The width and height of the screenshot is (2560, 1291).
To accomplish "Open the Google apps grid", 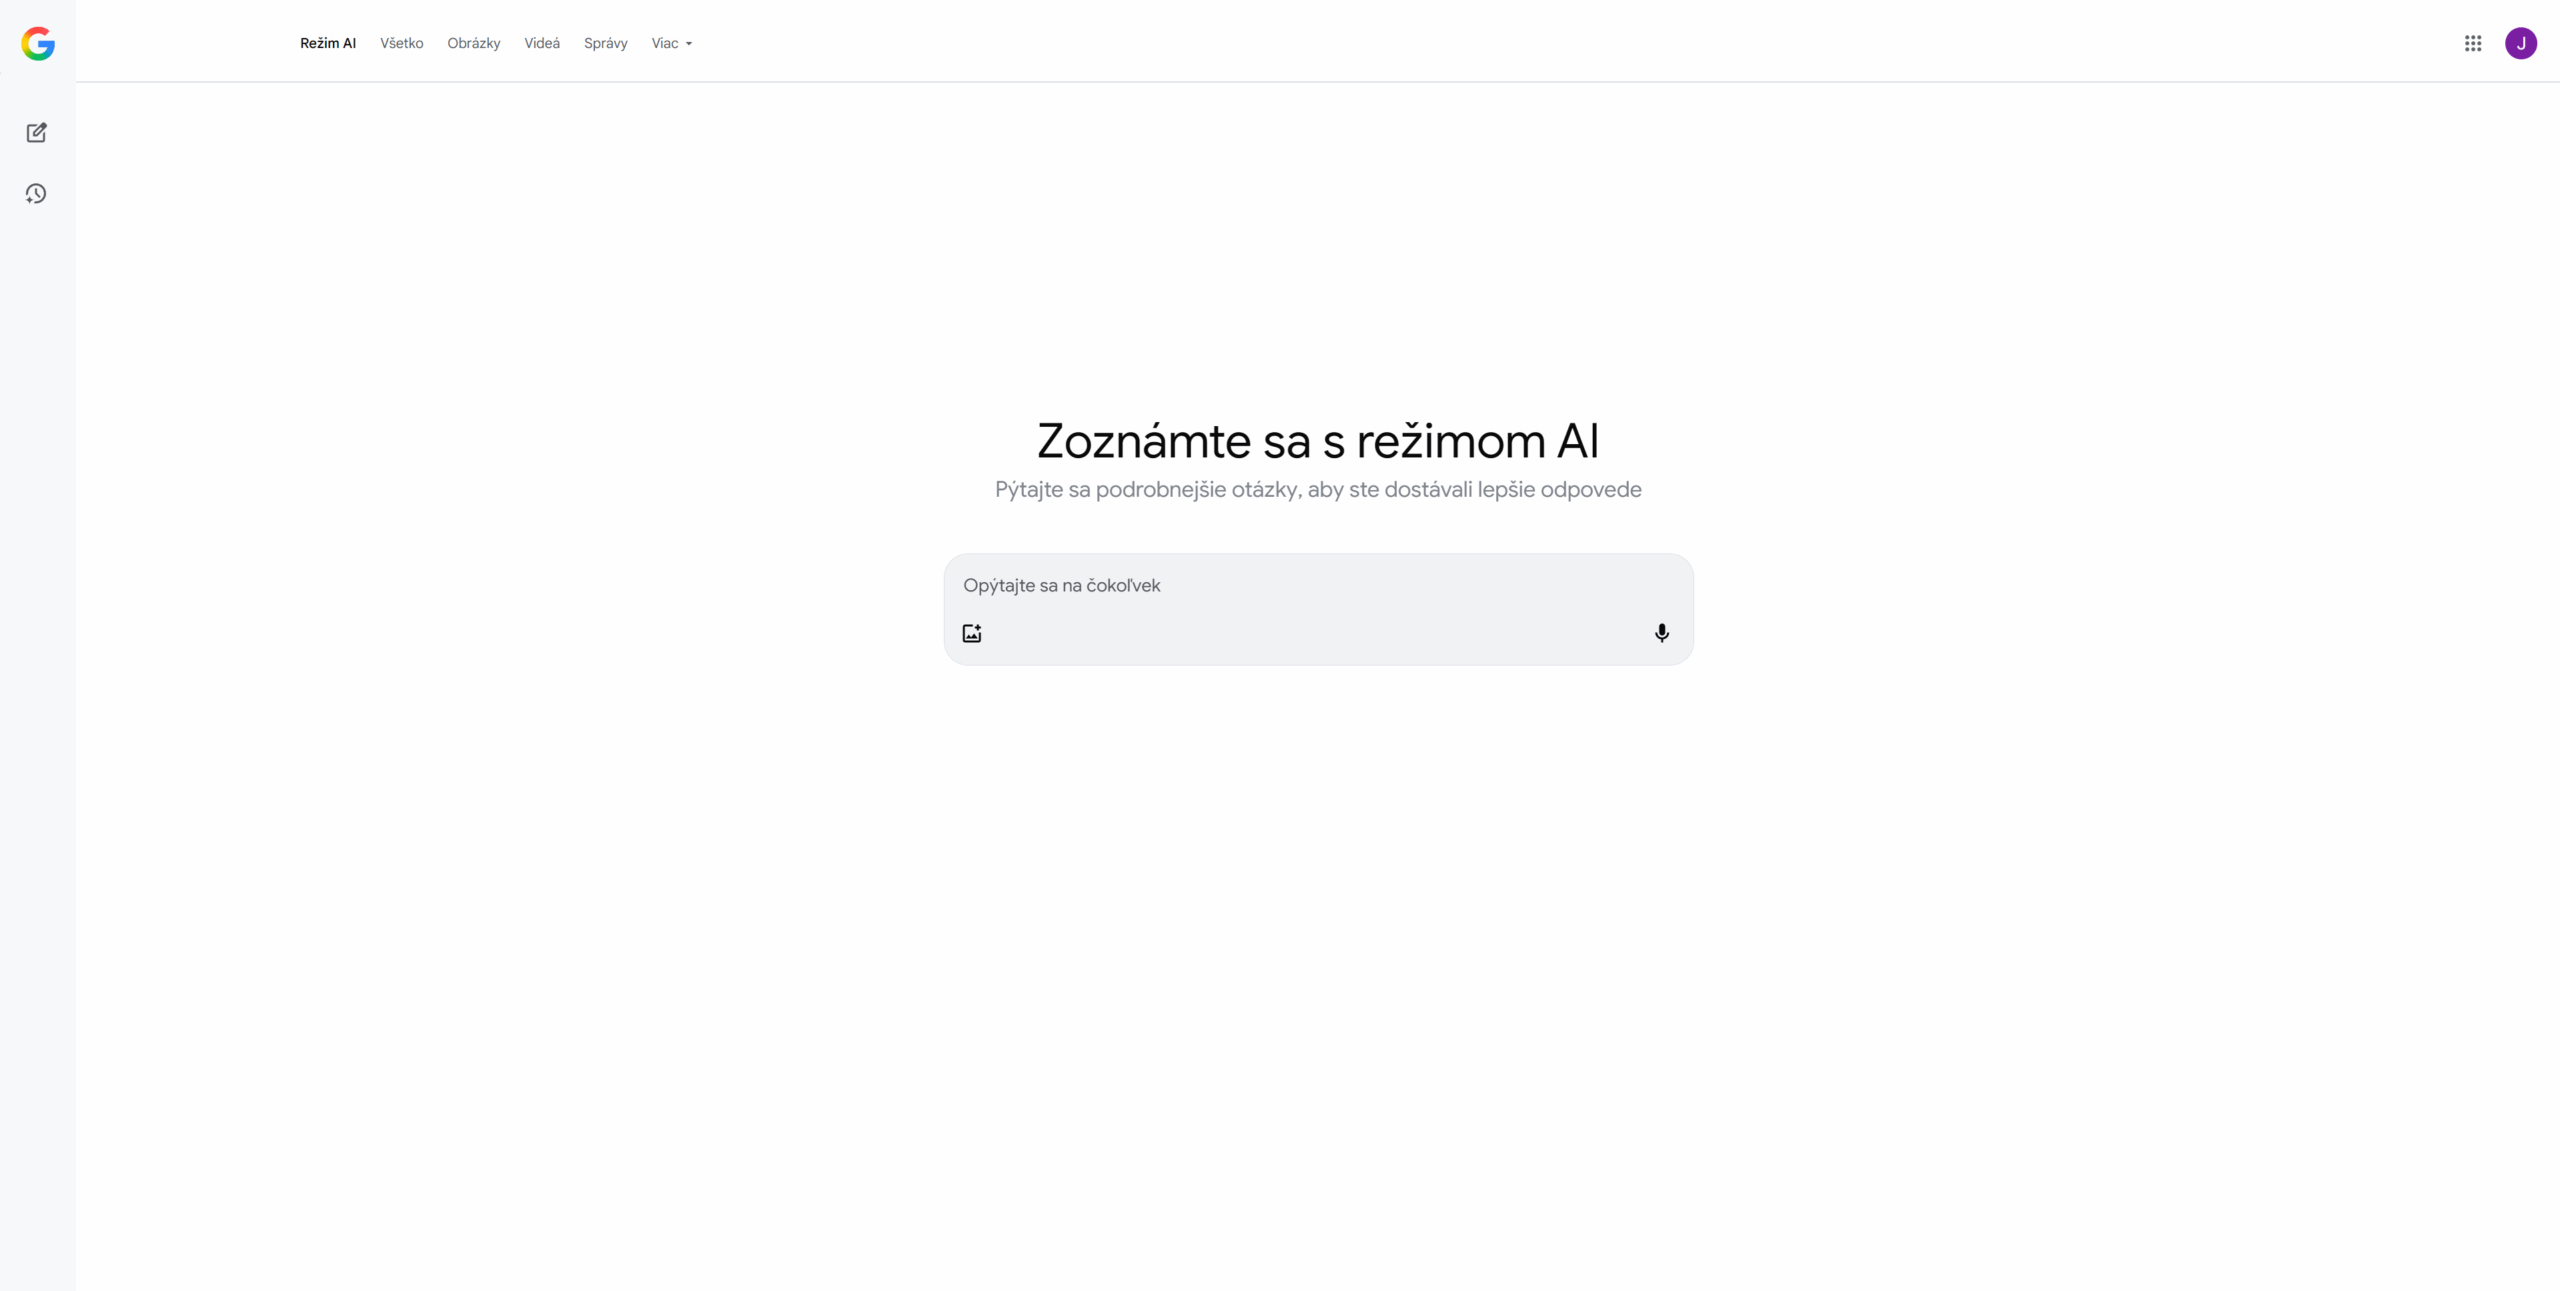I will pyautogui.click(x=2473, y=43).
